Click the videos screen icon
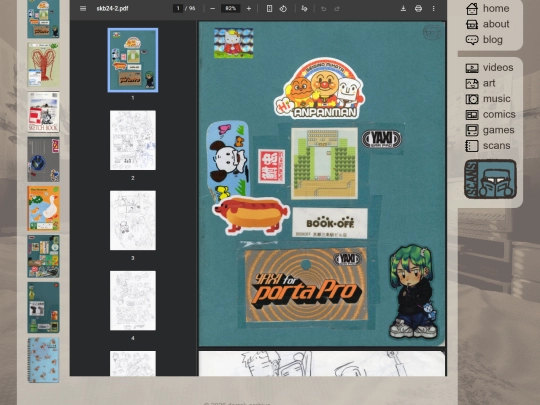 pyautogui.click(x=472, y=68)
